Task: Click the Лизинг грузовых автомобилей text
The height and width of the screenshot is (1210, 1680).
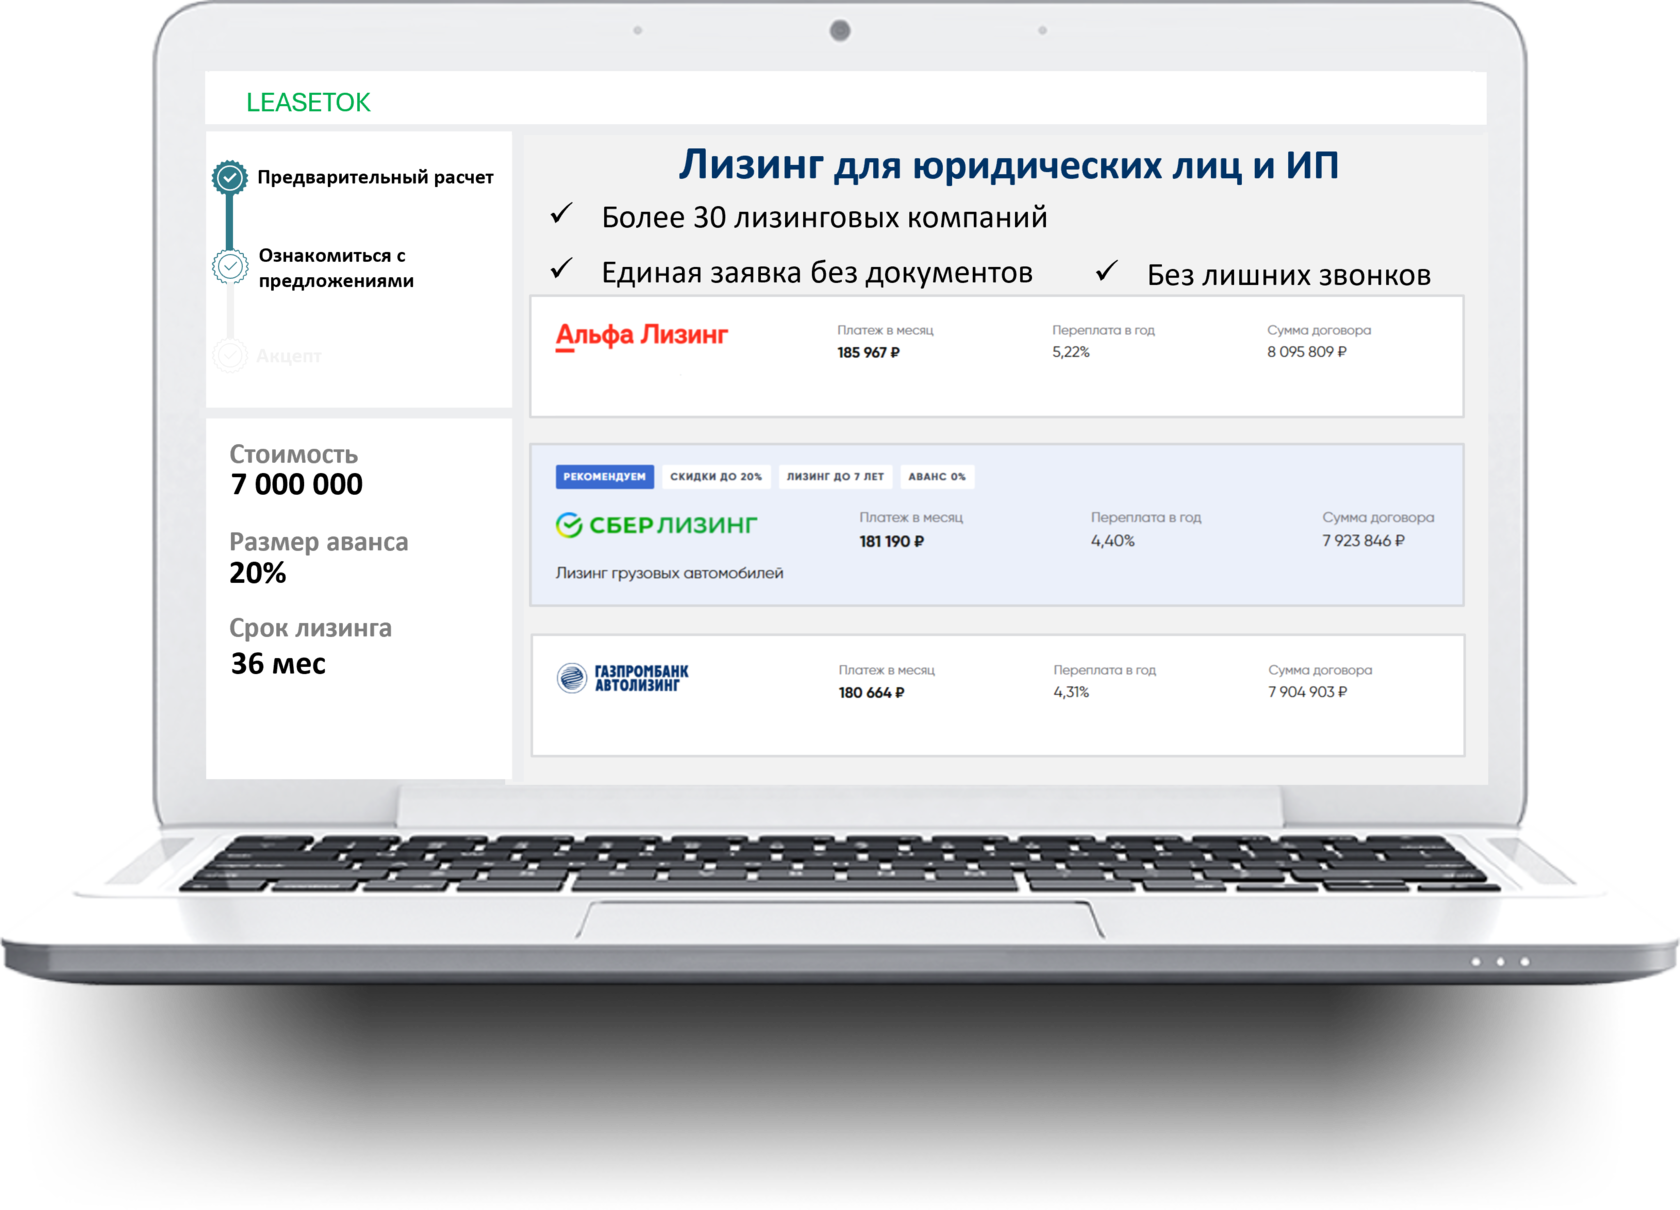Action: (669, 573)
